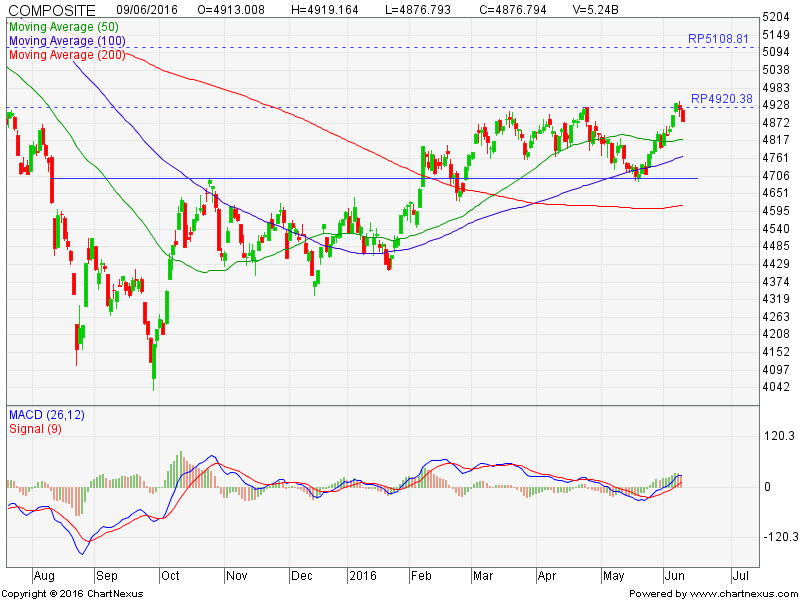Select Moving Average (50) legend label
The width and height of the screenshot is (800, 600).
coord(64,27)
